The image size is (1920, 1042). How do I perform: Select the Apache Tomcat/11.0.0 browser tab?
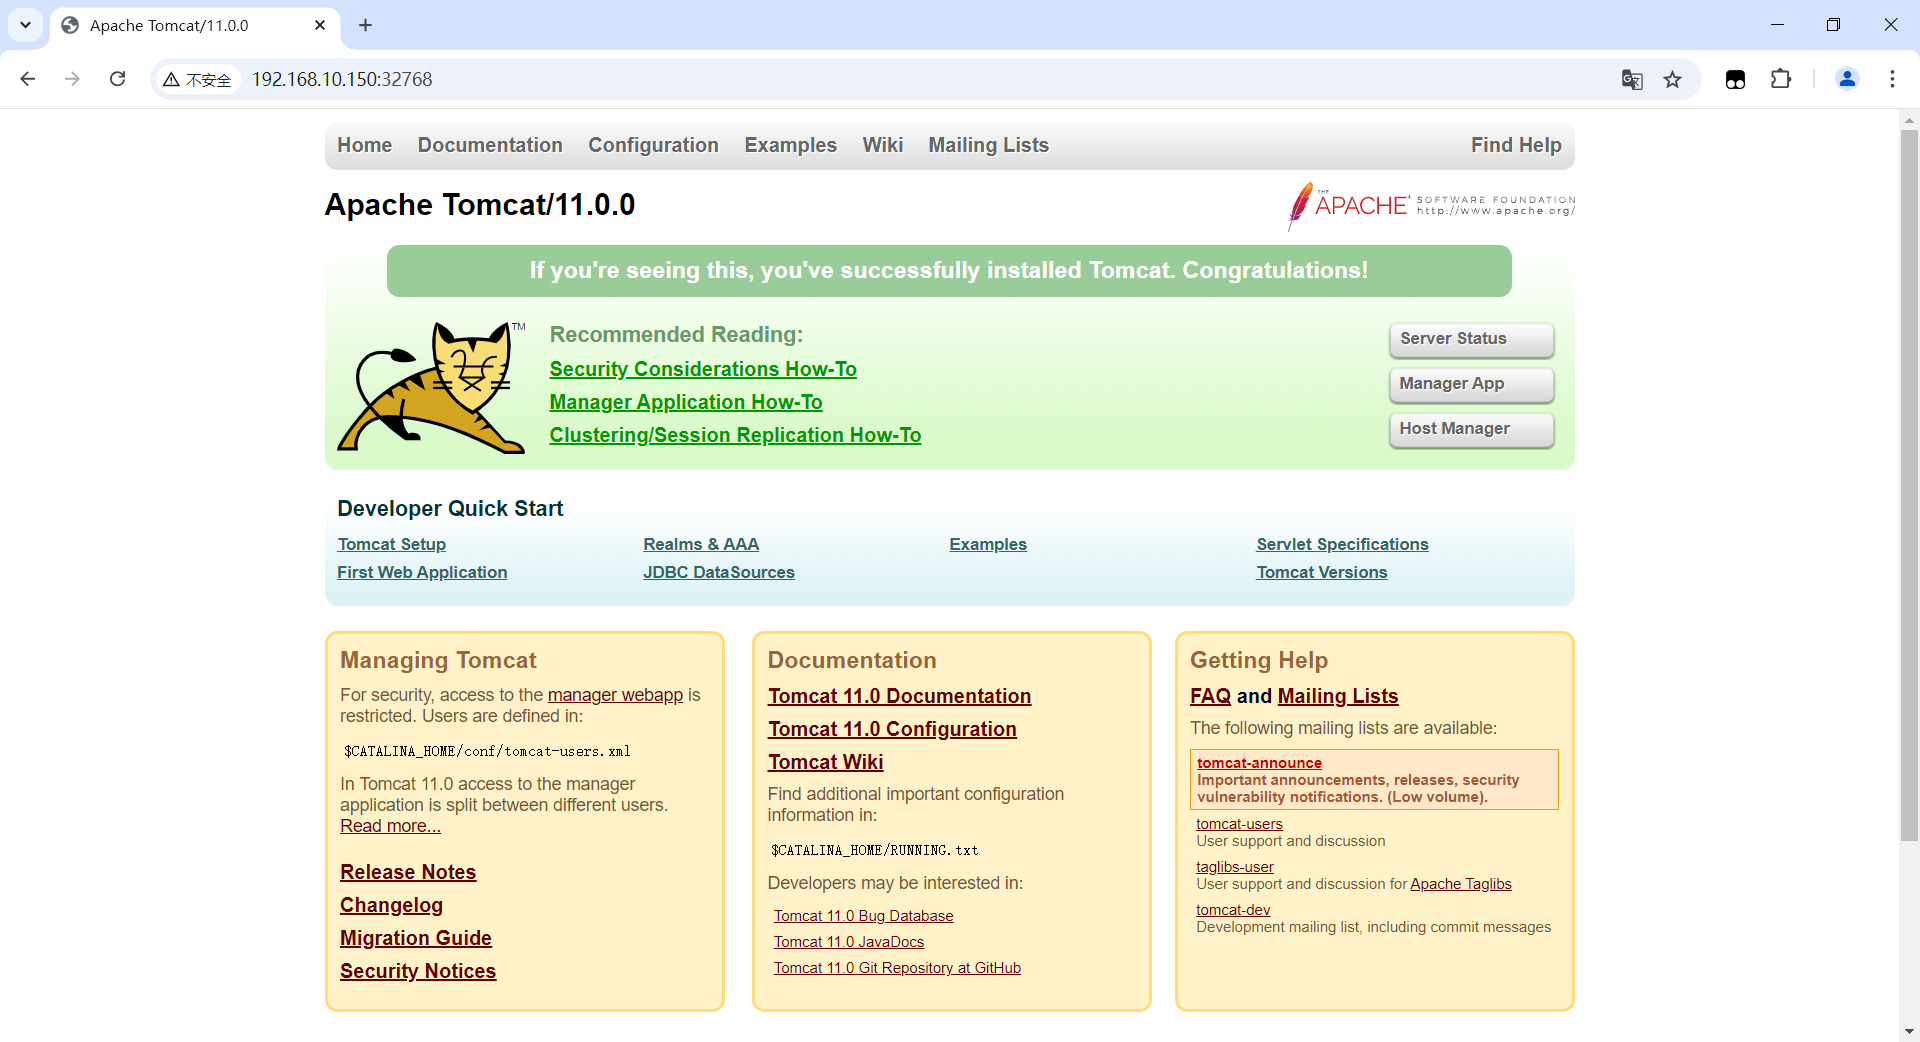pos(195,25)
